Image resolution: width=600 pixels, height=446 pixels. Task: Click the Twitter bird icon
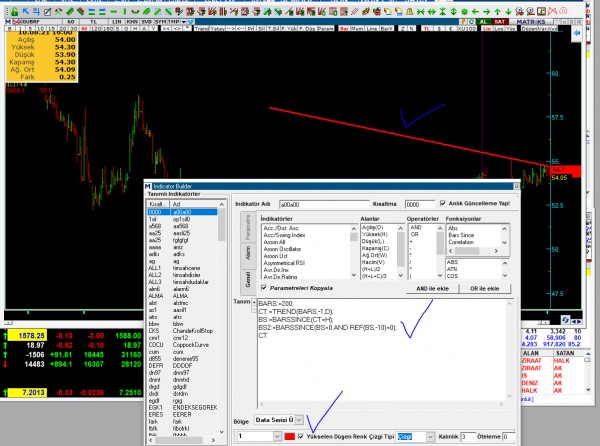(191, 22)
